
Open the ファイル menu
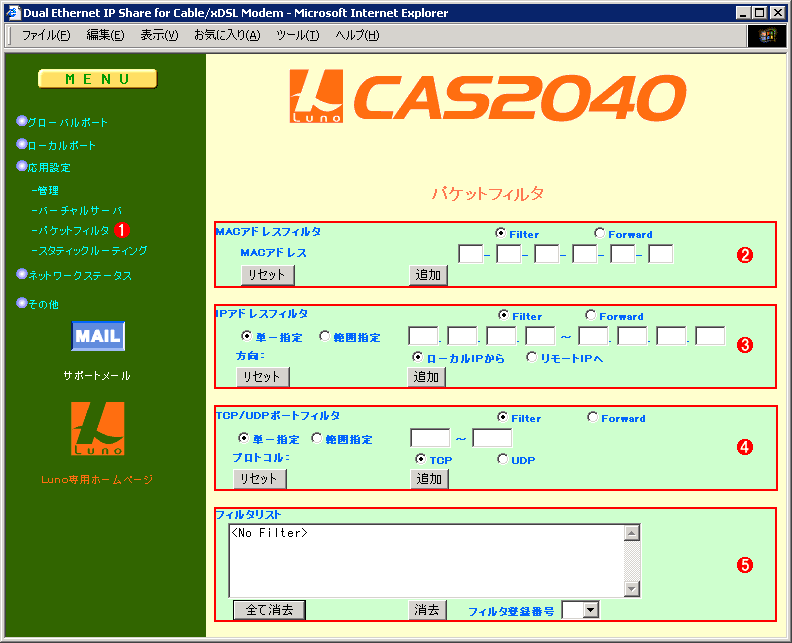coord(45,35)
